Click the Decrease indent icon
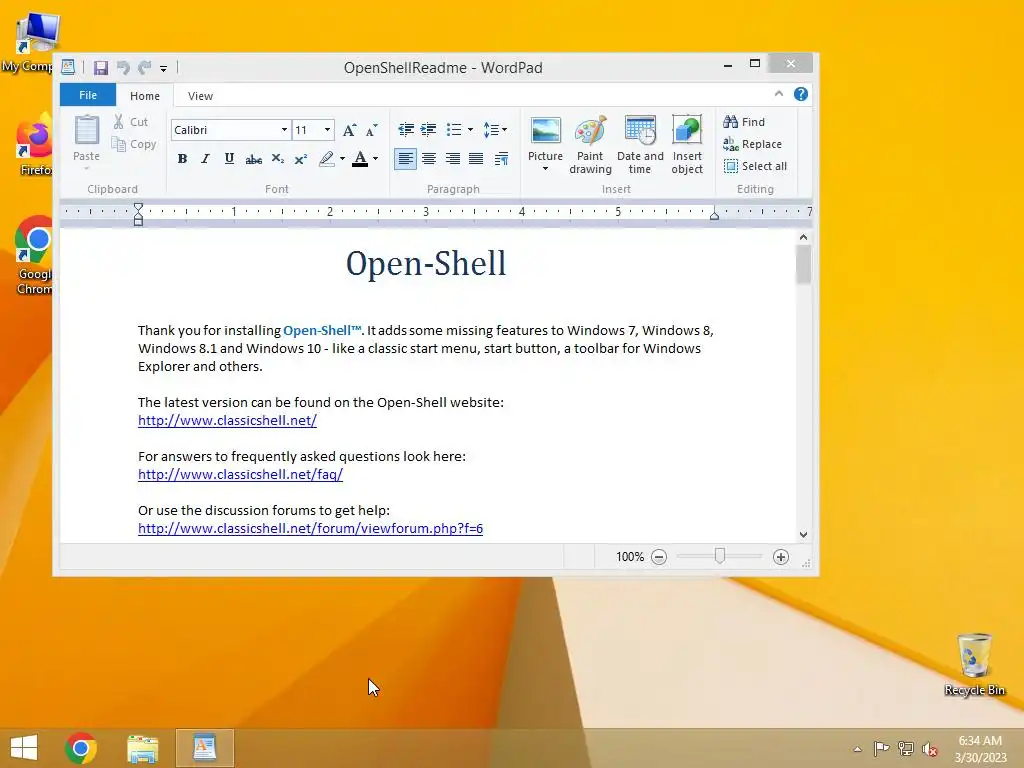The width and height of the screenshot is (1024, 768). coord(406,129)
